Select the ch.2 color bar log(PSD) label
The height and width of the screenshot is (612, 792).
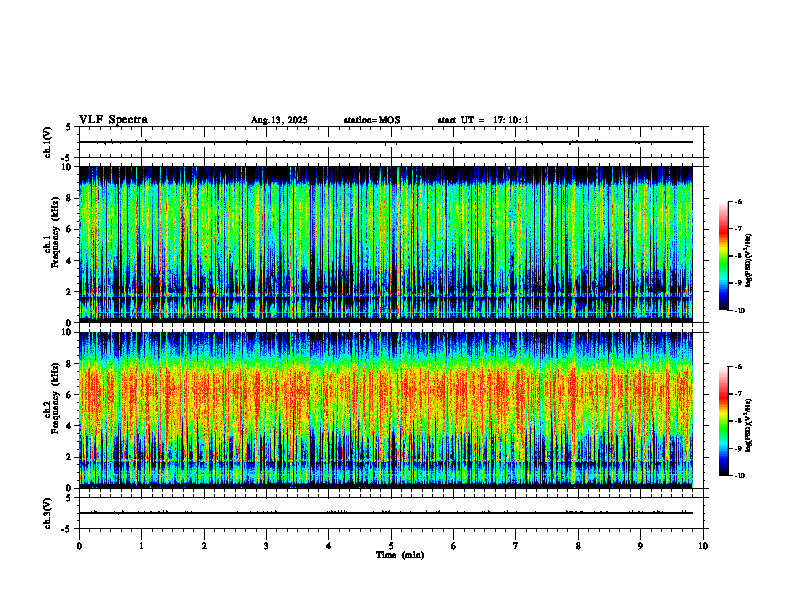coord(749,426)
